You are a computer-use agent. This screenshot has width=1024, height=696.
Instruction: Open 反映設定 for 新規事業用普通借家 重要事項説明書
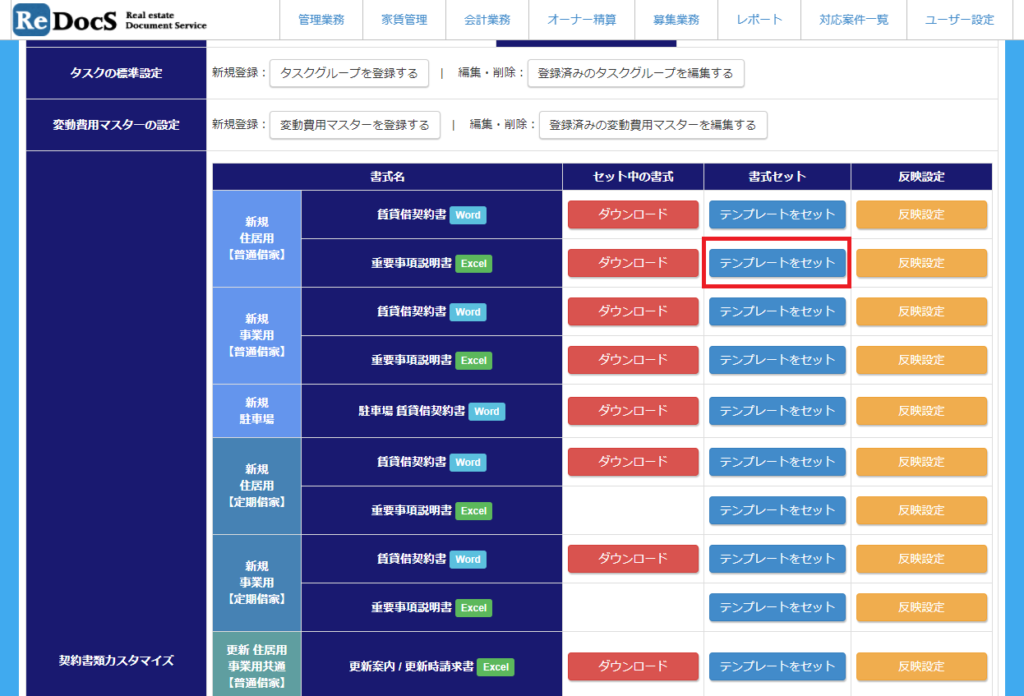(921, 360)
